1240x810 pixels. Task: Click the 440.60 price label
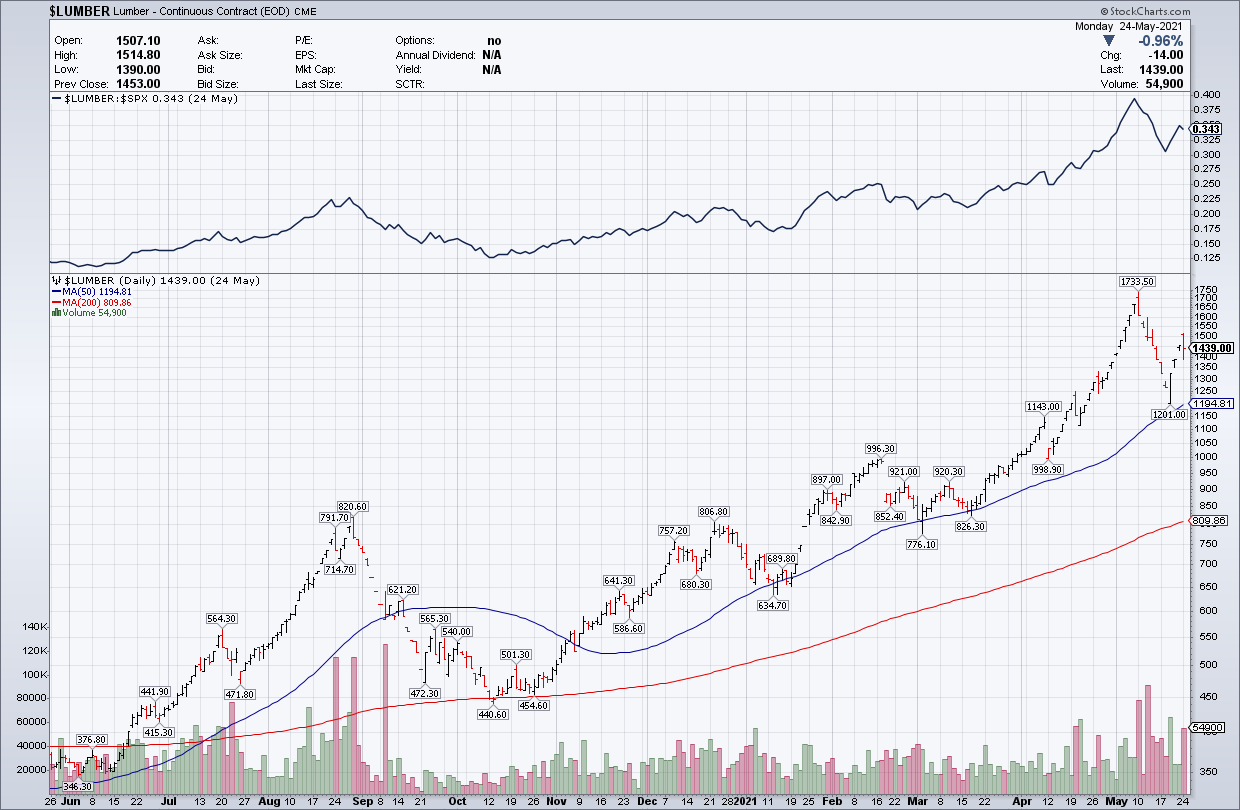pos(492,715)
